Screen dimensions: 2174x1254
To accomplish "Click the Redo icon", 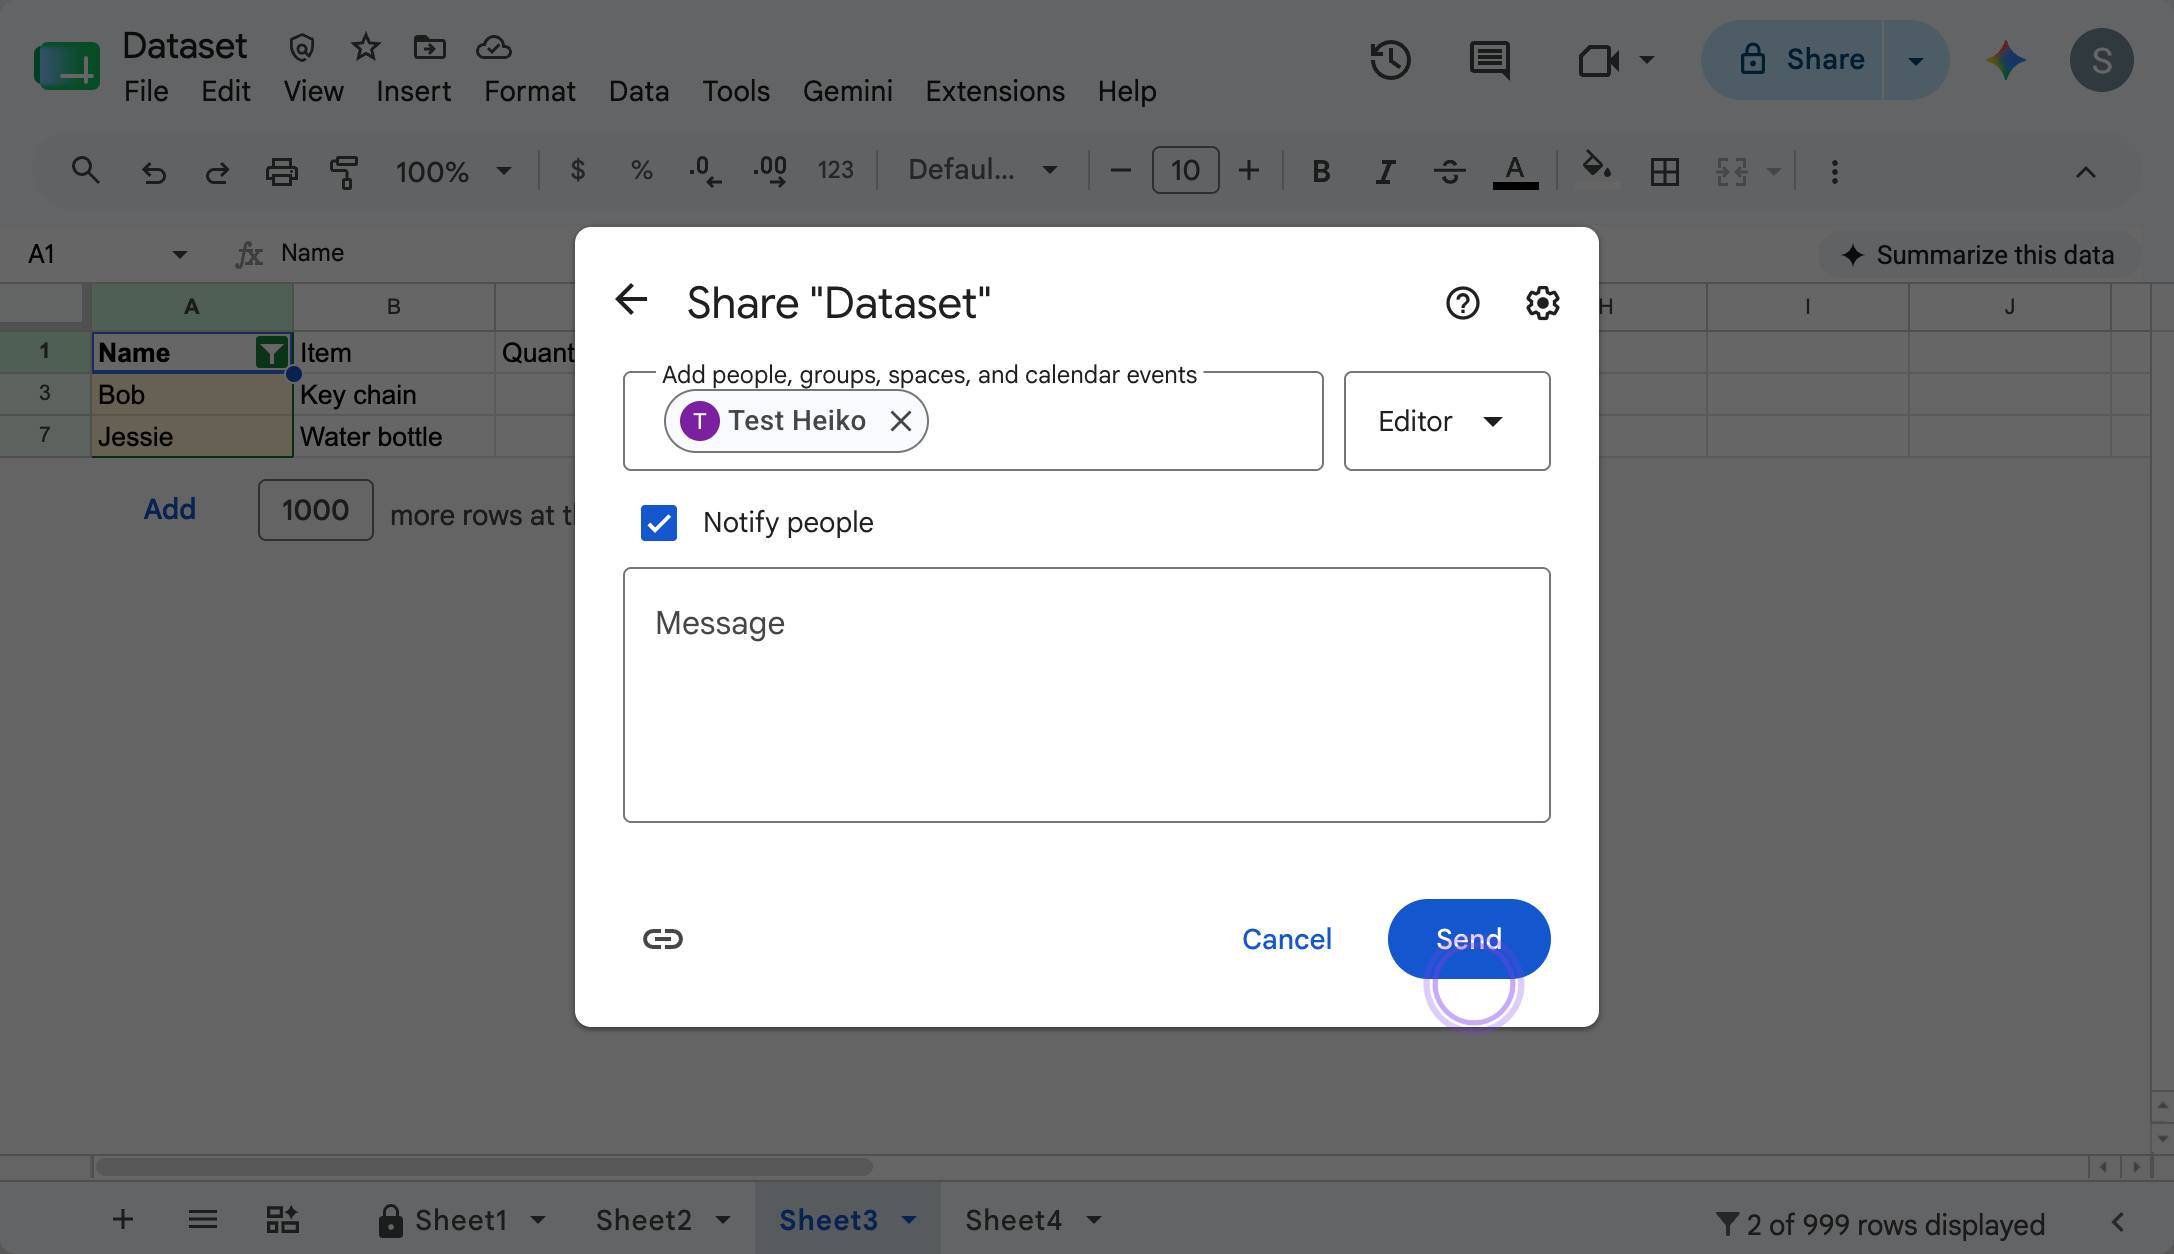I will 217,172.
